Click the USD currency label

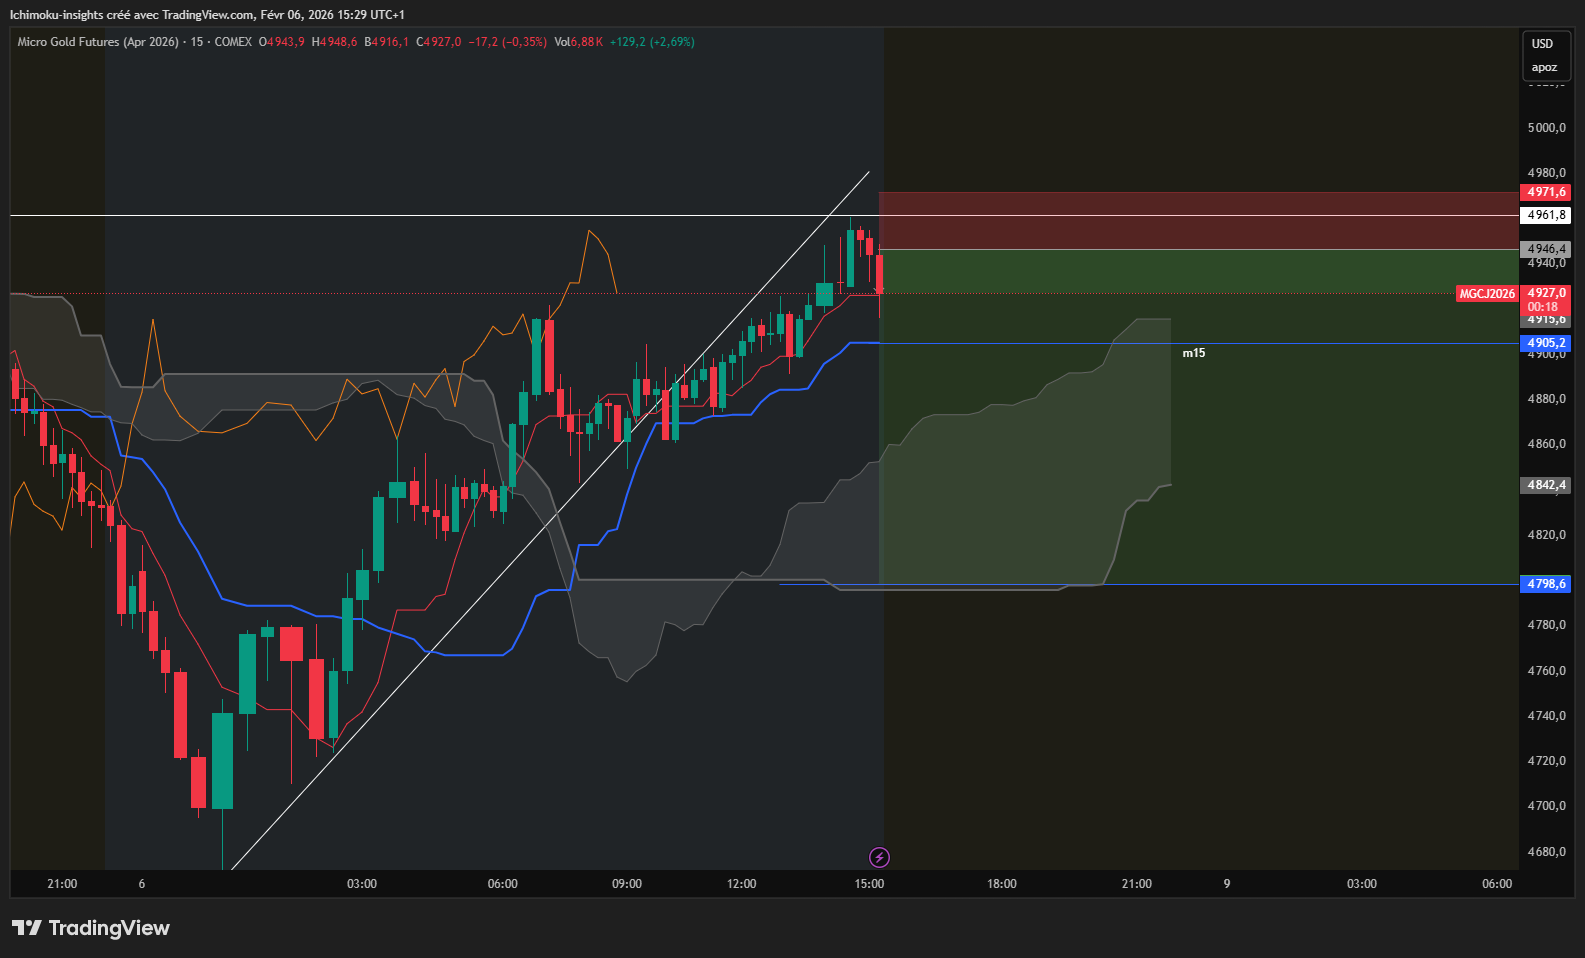1543,44
